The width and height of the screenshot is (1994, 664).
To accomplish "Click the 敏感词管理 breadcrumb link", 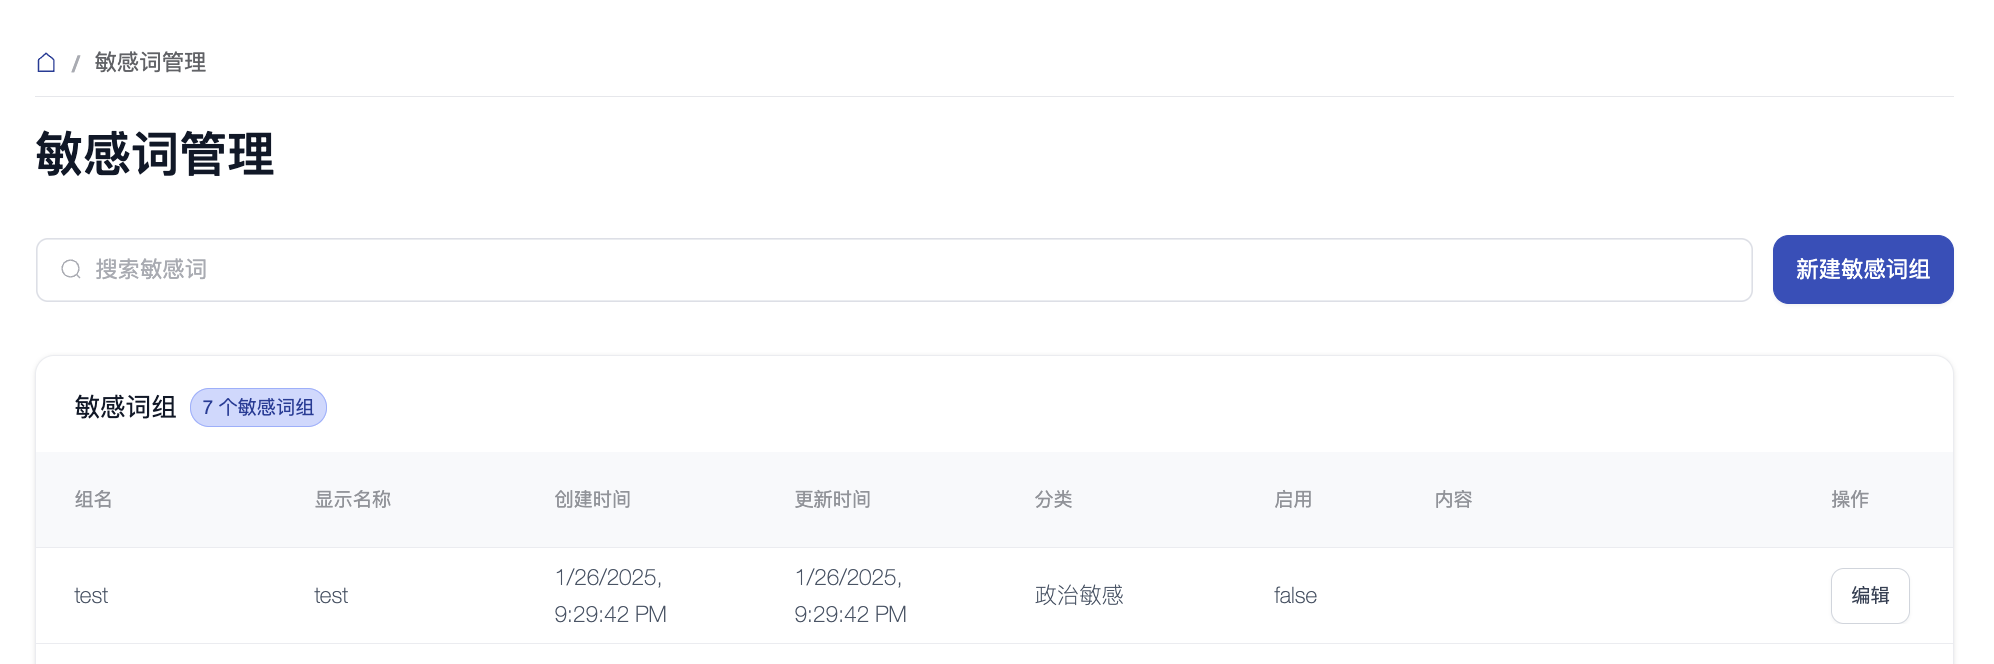I will tap(150, 63).
